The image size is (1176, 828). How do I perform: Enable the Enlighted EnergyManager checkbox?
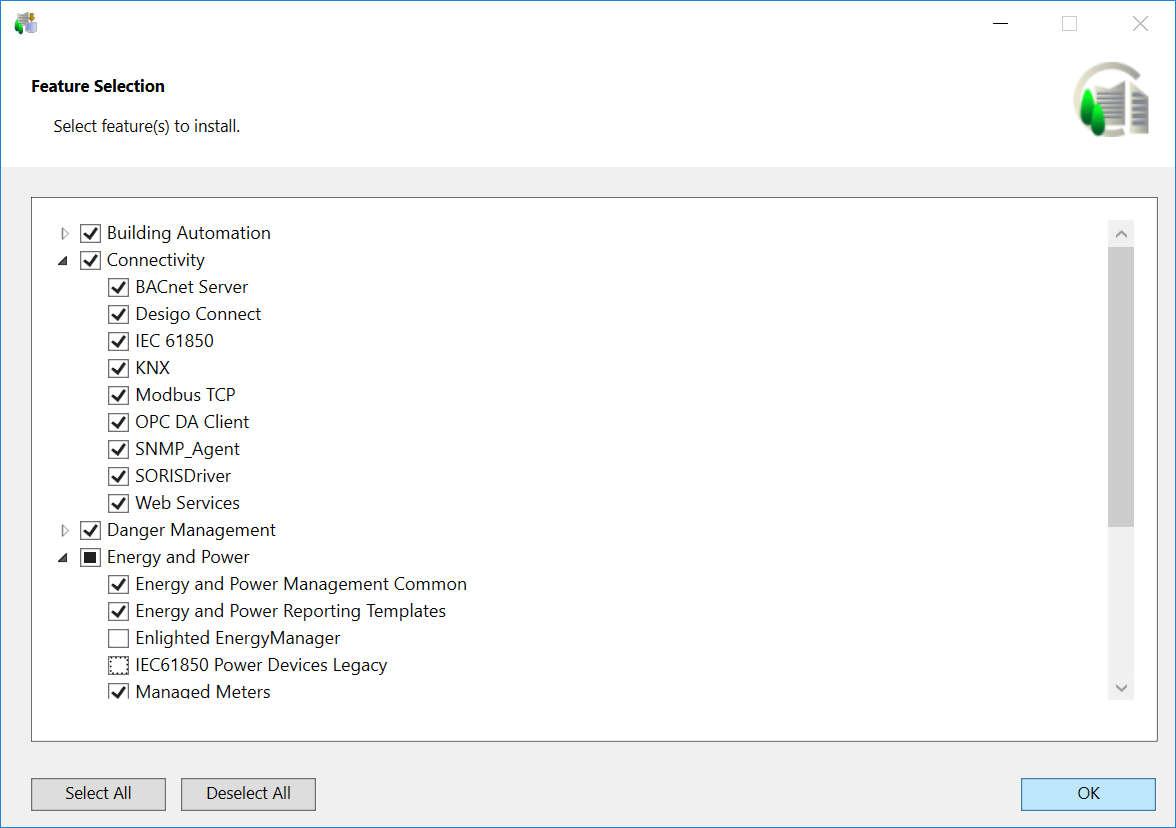point(119,638)
